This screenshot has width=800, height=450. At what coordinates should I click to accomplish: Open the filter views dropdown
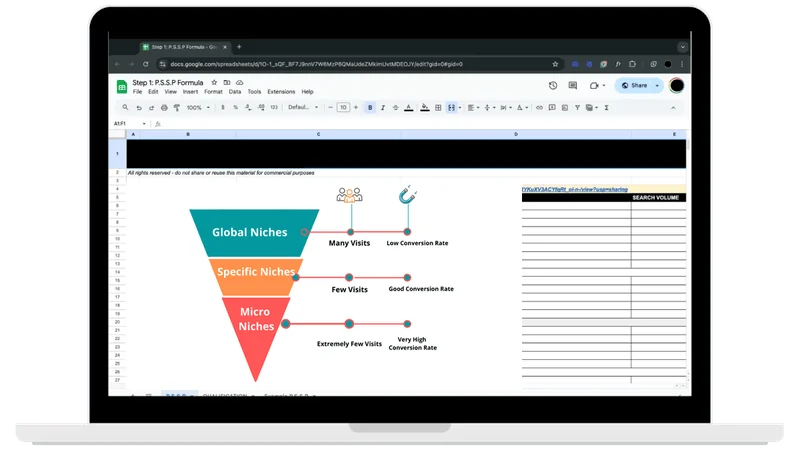(x=592, y=108)
